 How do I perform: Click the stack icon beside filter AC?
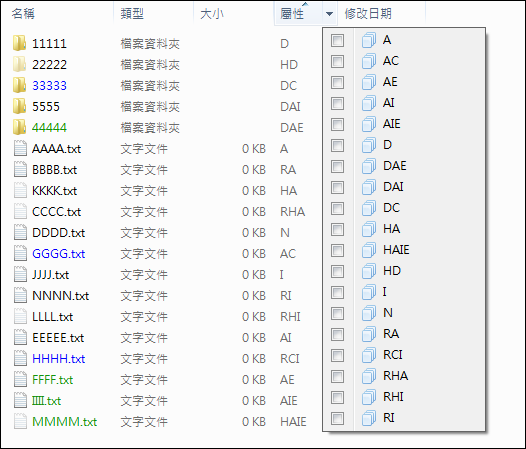pos(369,61)
